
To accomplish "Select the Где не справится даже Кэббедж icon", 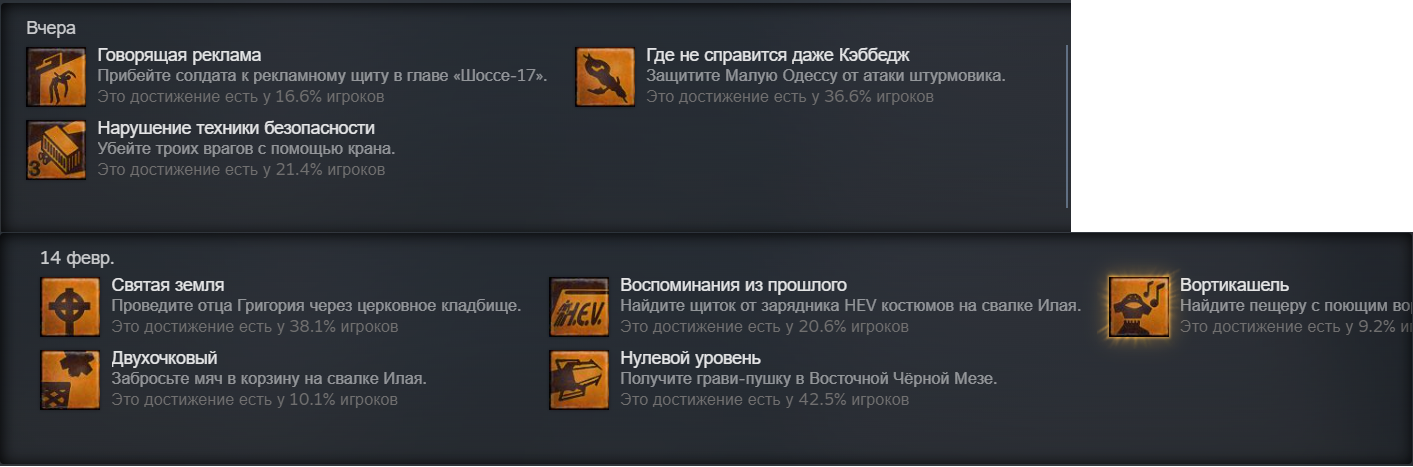I will tap(605, 77).
